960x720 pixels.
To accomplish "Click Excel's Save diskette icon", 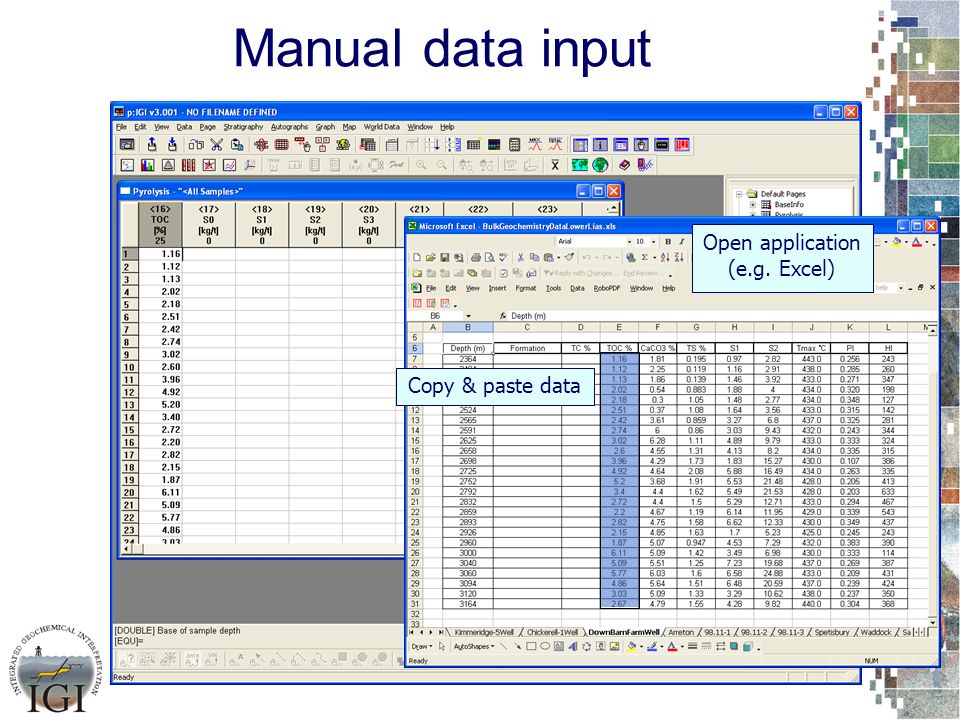I will point(444,258).
